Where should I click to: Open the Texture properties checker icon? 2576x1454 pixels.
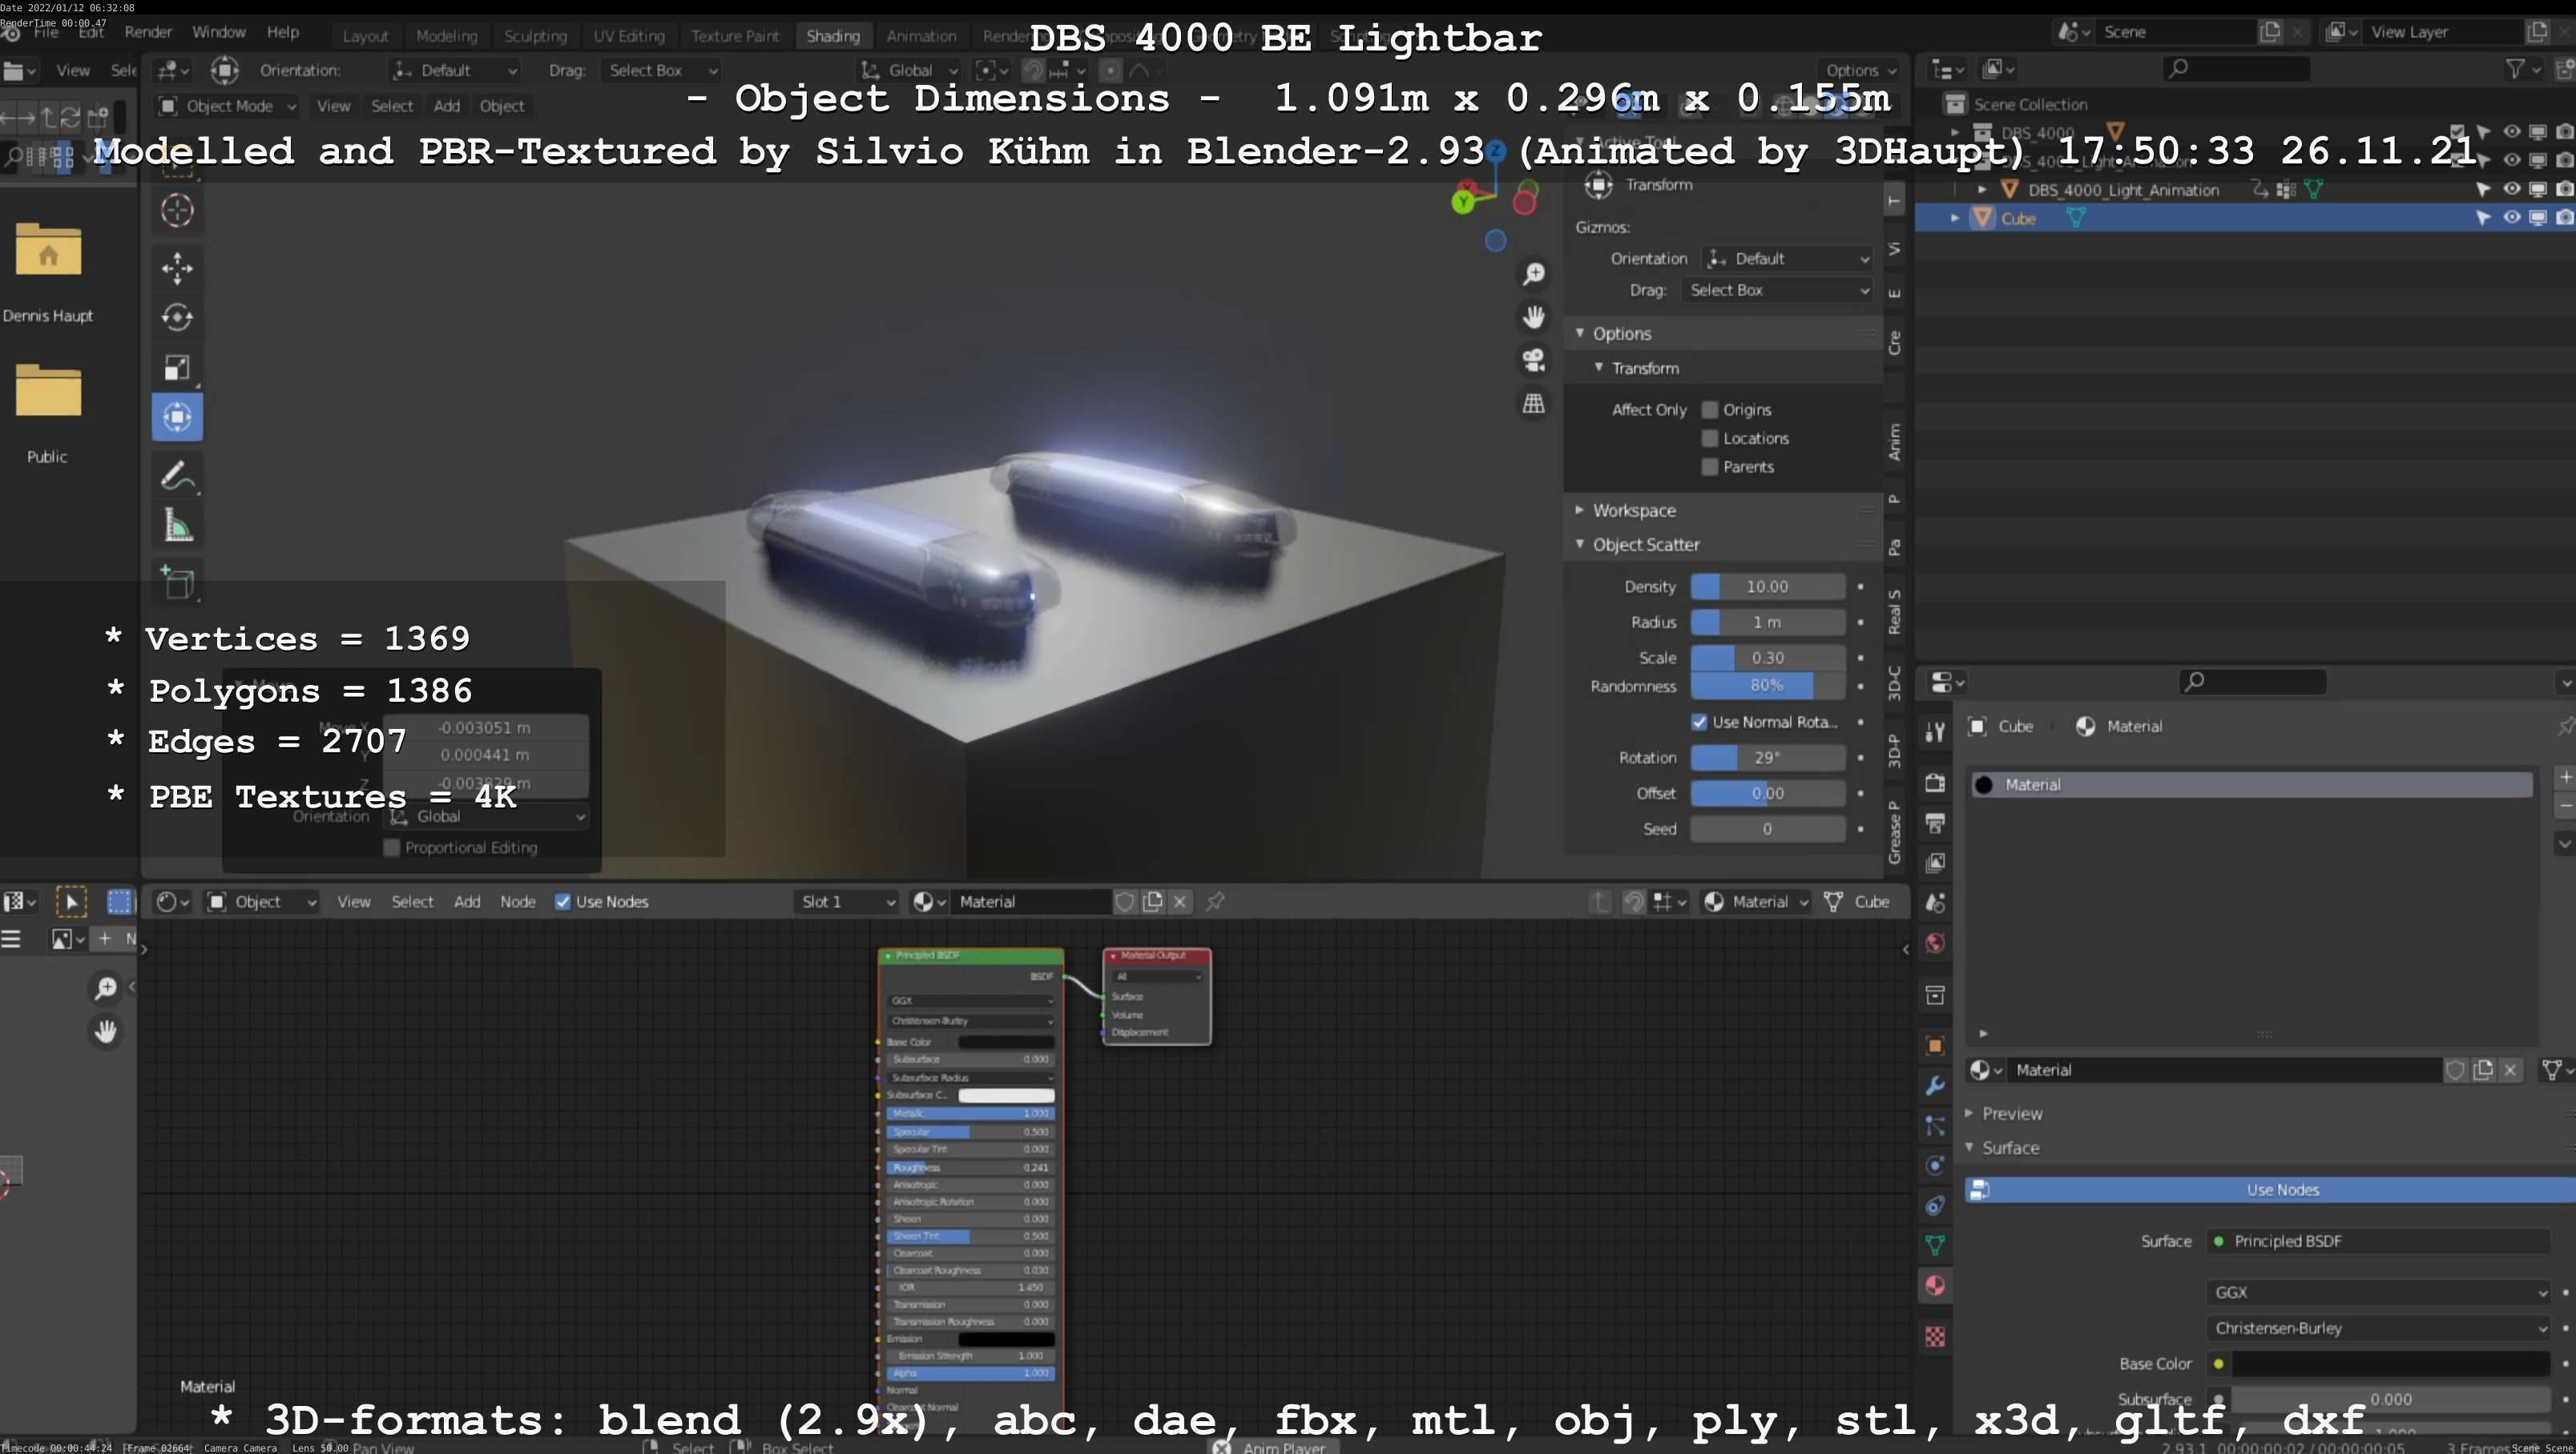tap(1935, 1337)
